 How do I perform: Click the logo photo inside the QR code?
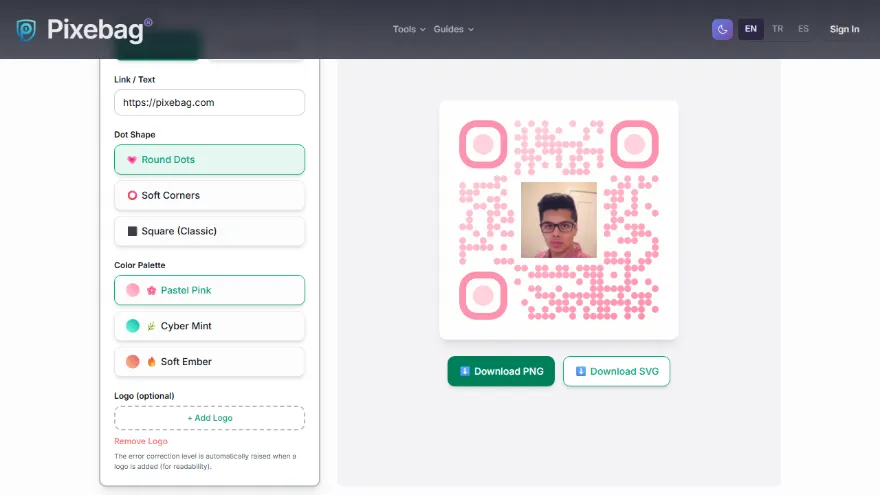coord(559,220)
